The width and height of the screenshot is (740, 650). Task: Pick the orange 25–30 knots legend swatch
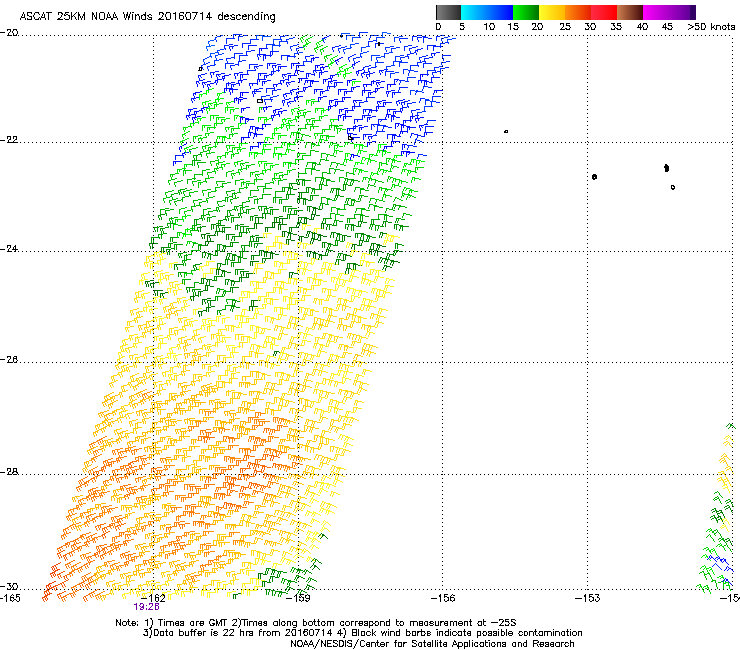[578, 12]
